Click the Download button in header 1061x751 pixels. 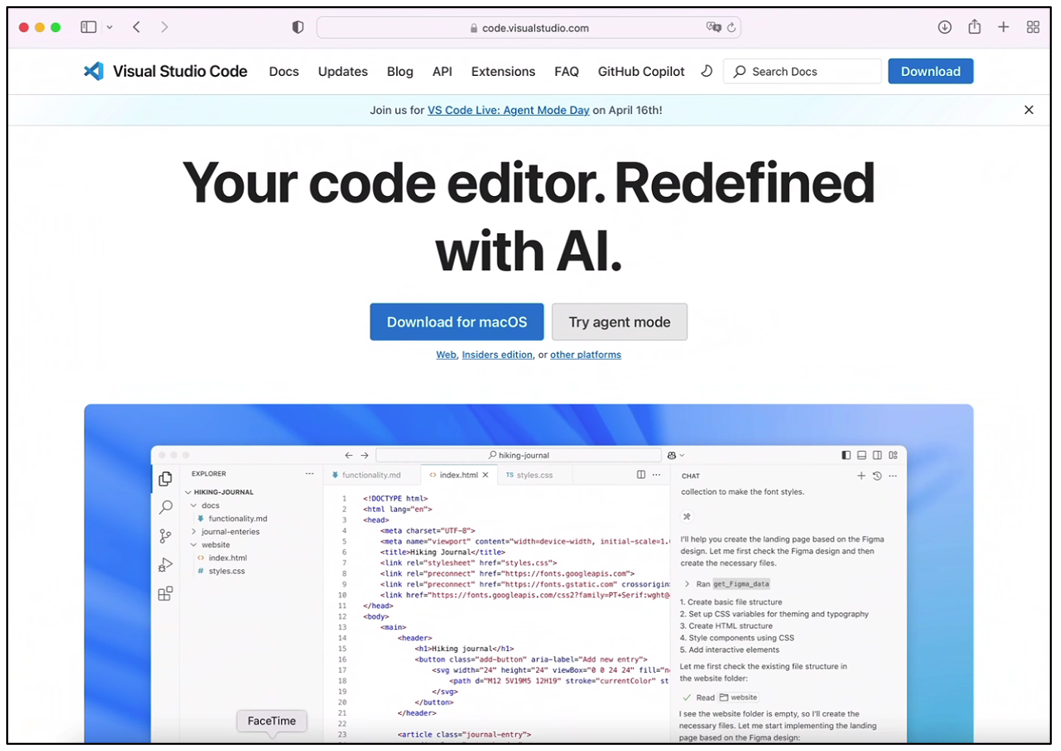click(x=930, y=71)
